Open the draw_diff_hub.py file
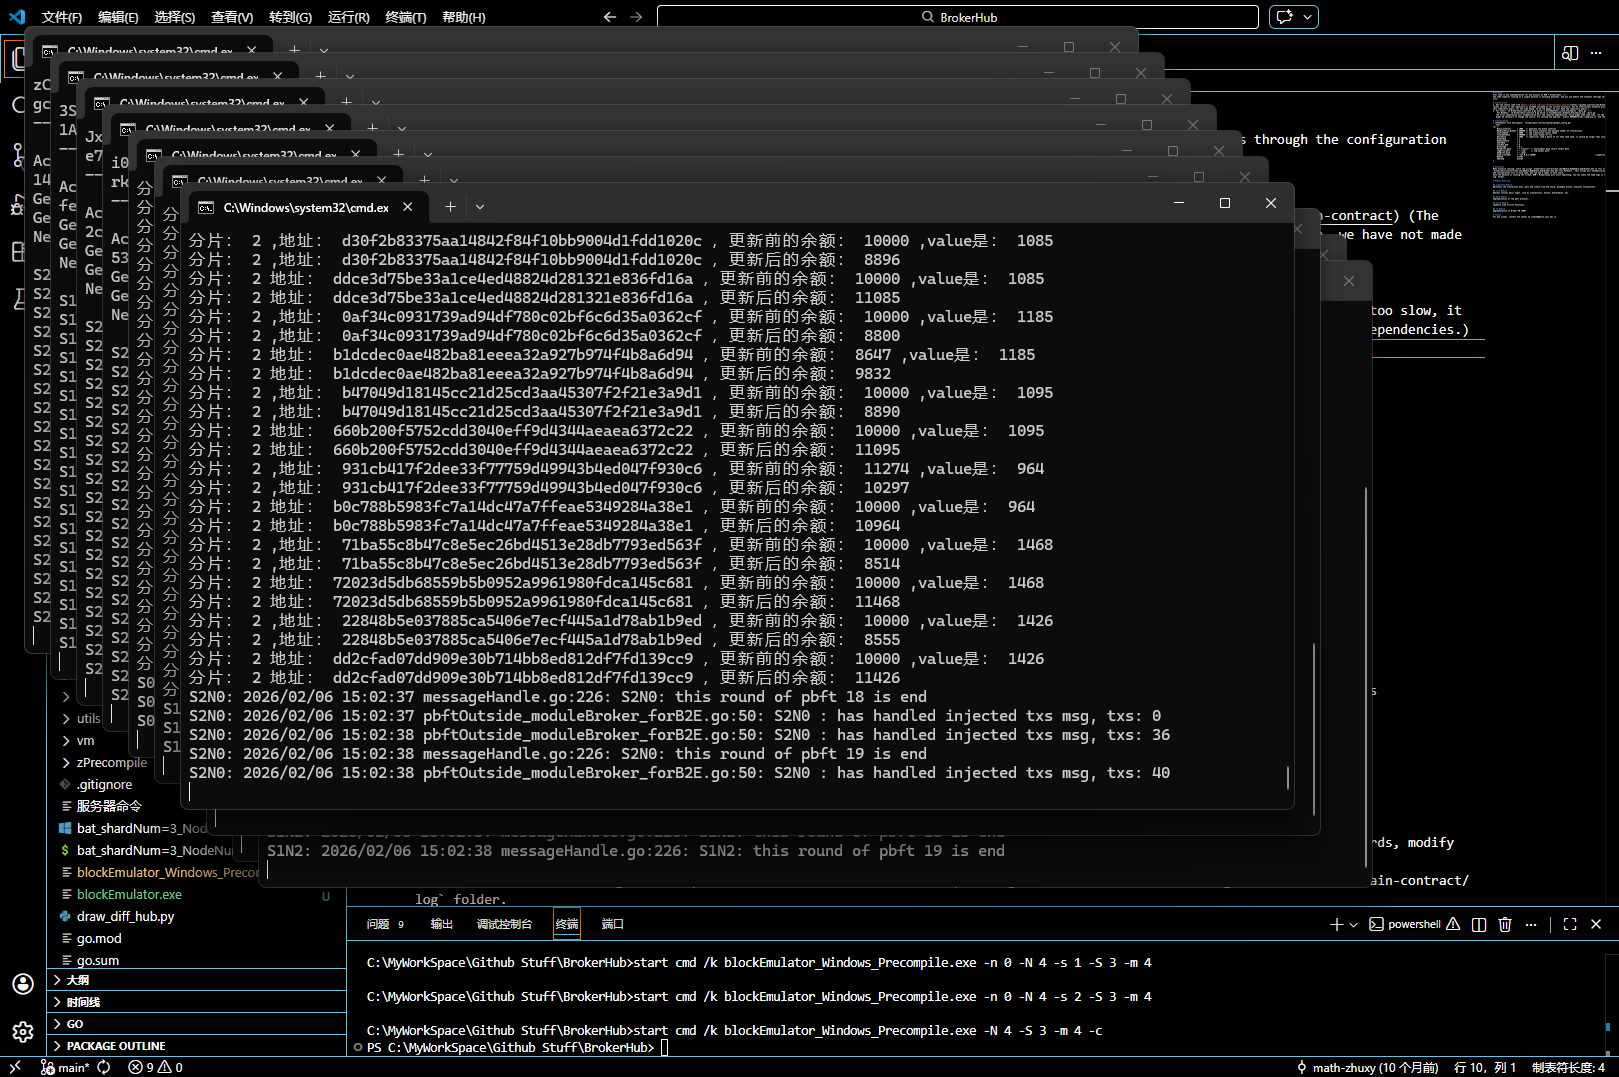This screenshot has width=1619, height=1077. point(125,916)
